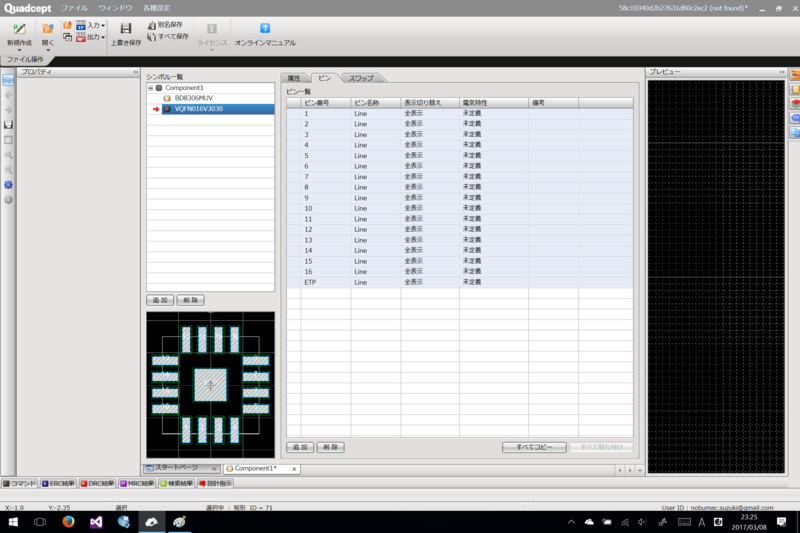Click the small orange folder icon beside 入力
The width and height of the screenshot is (800, 533).
(x=67, y=25)
